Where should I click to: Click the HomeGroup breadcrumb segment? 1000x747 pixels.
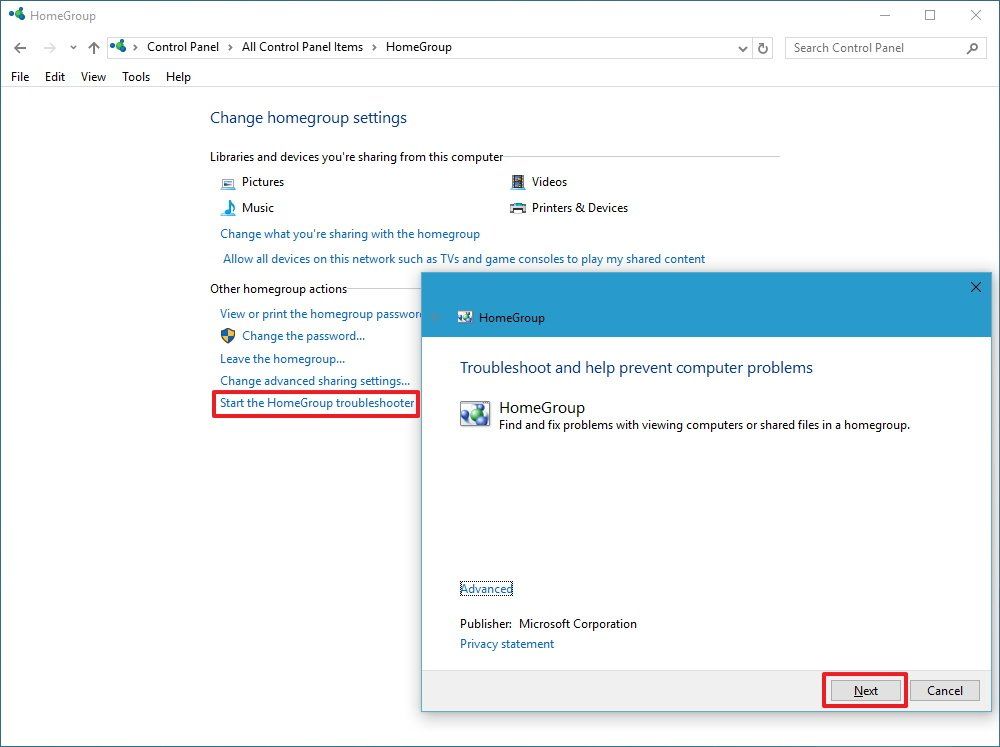418,47
